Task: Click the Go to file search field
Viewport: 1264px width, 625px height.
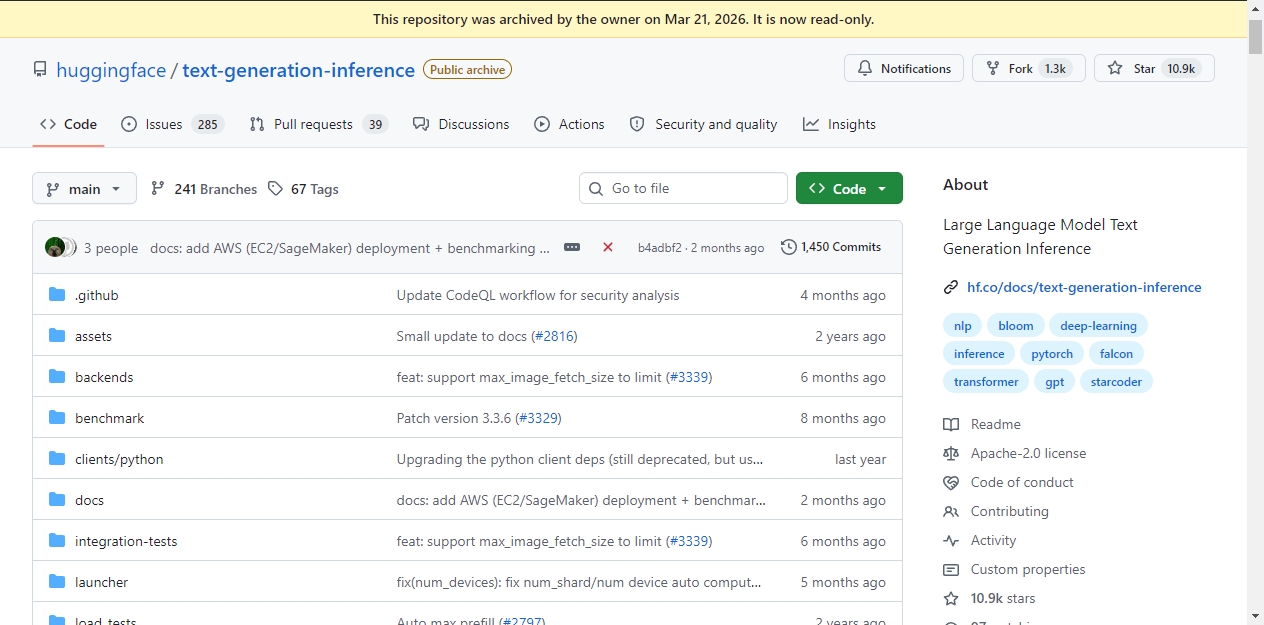Action: tap(683, 188)
